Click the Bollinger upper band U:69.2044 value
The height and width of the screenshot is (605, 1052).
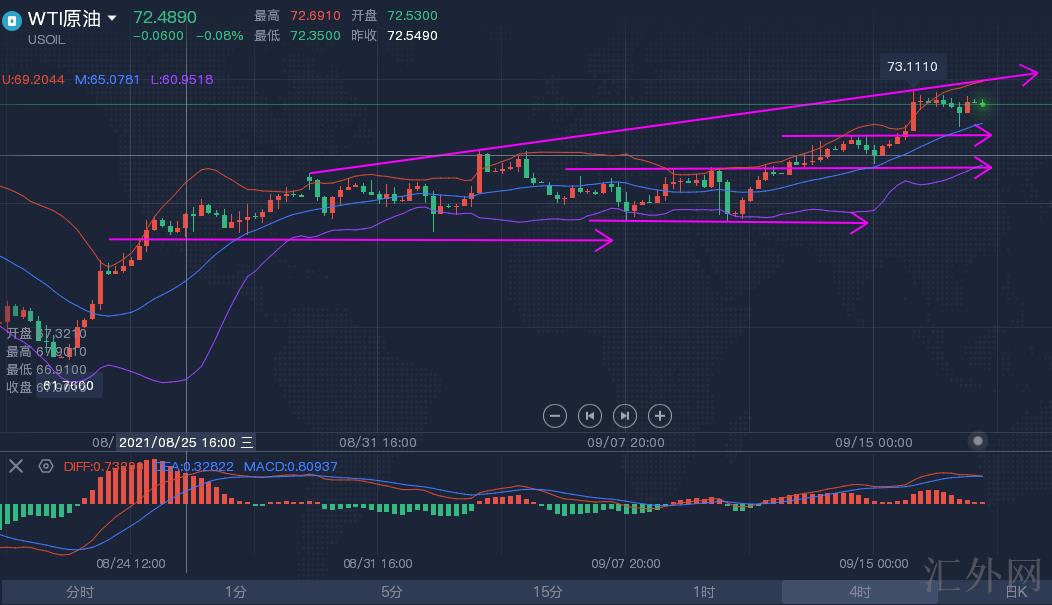(34, 79)
